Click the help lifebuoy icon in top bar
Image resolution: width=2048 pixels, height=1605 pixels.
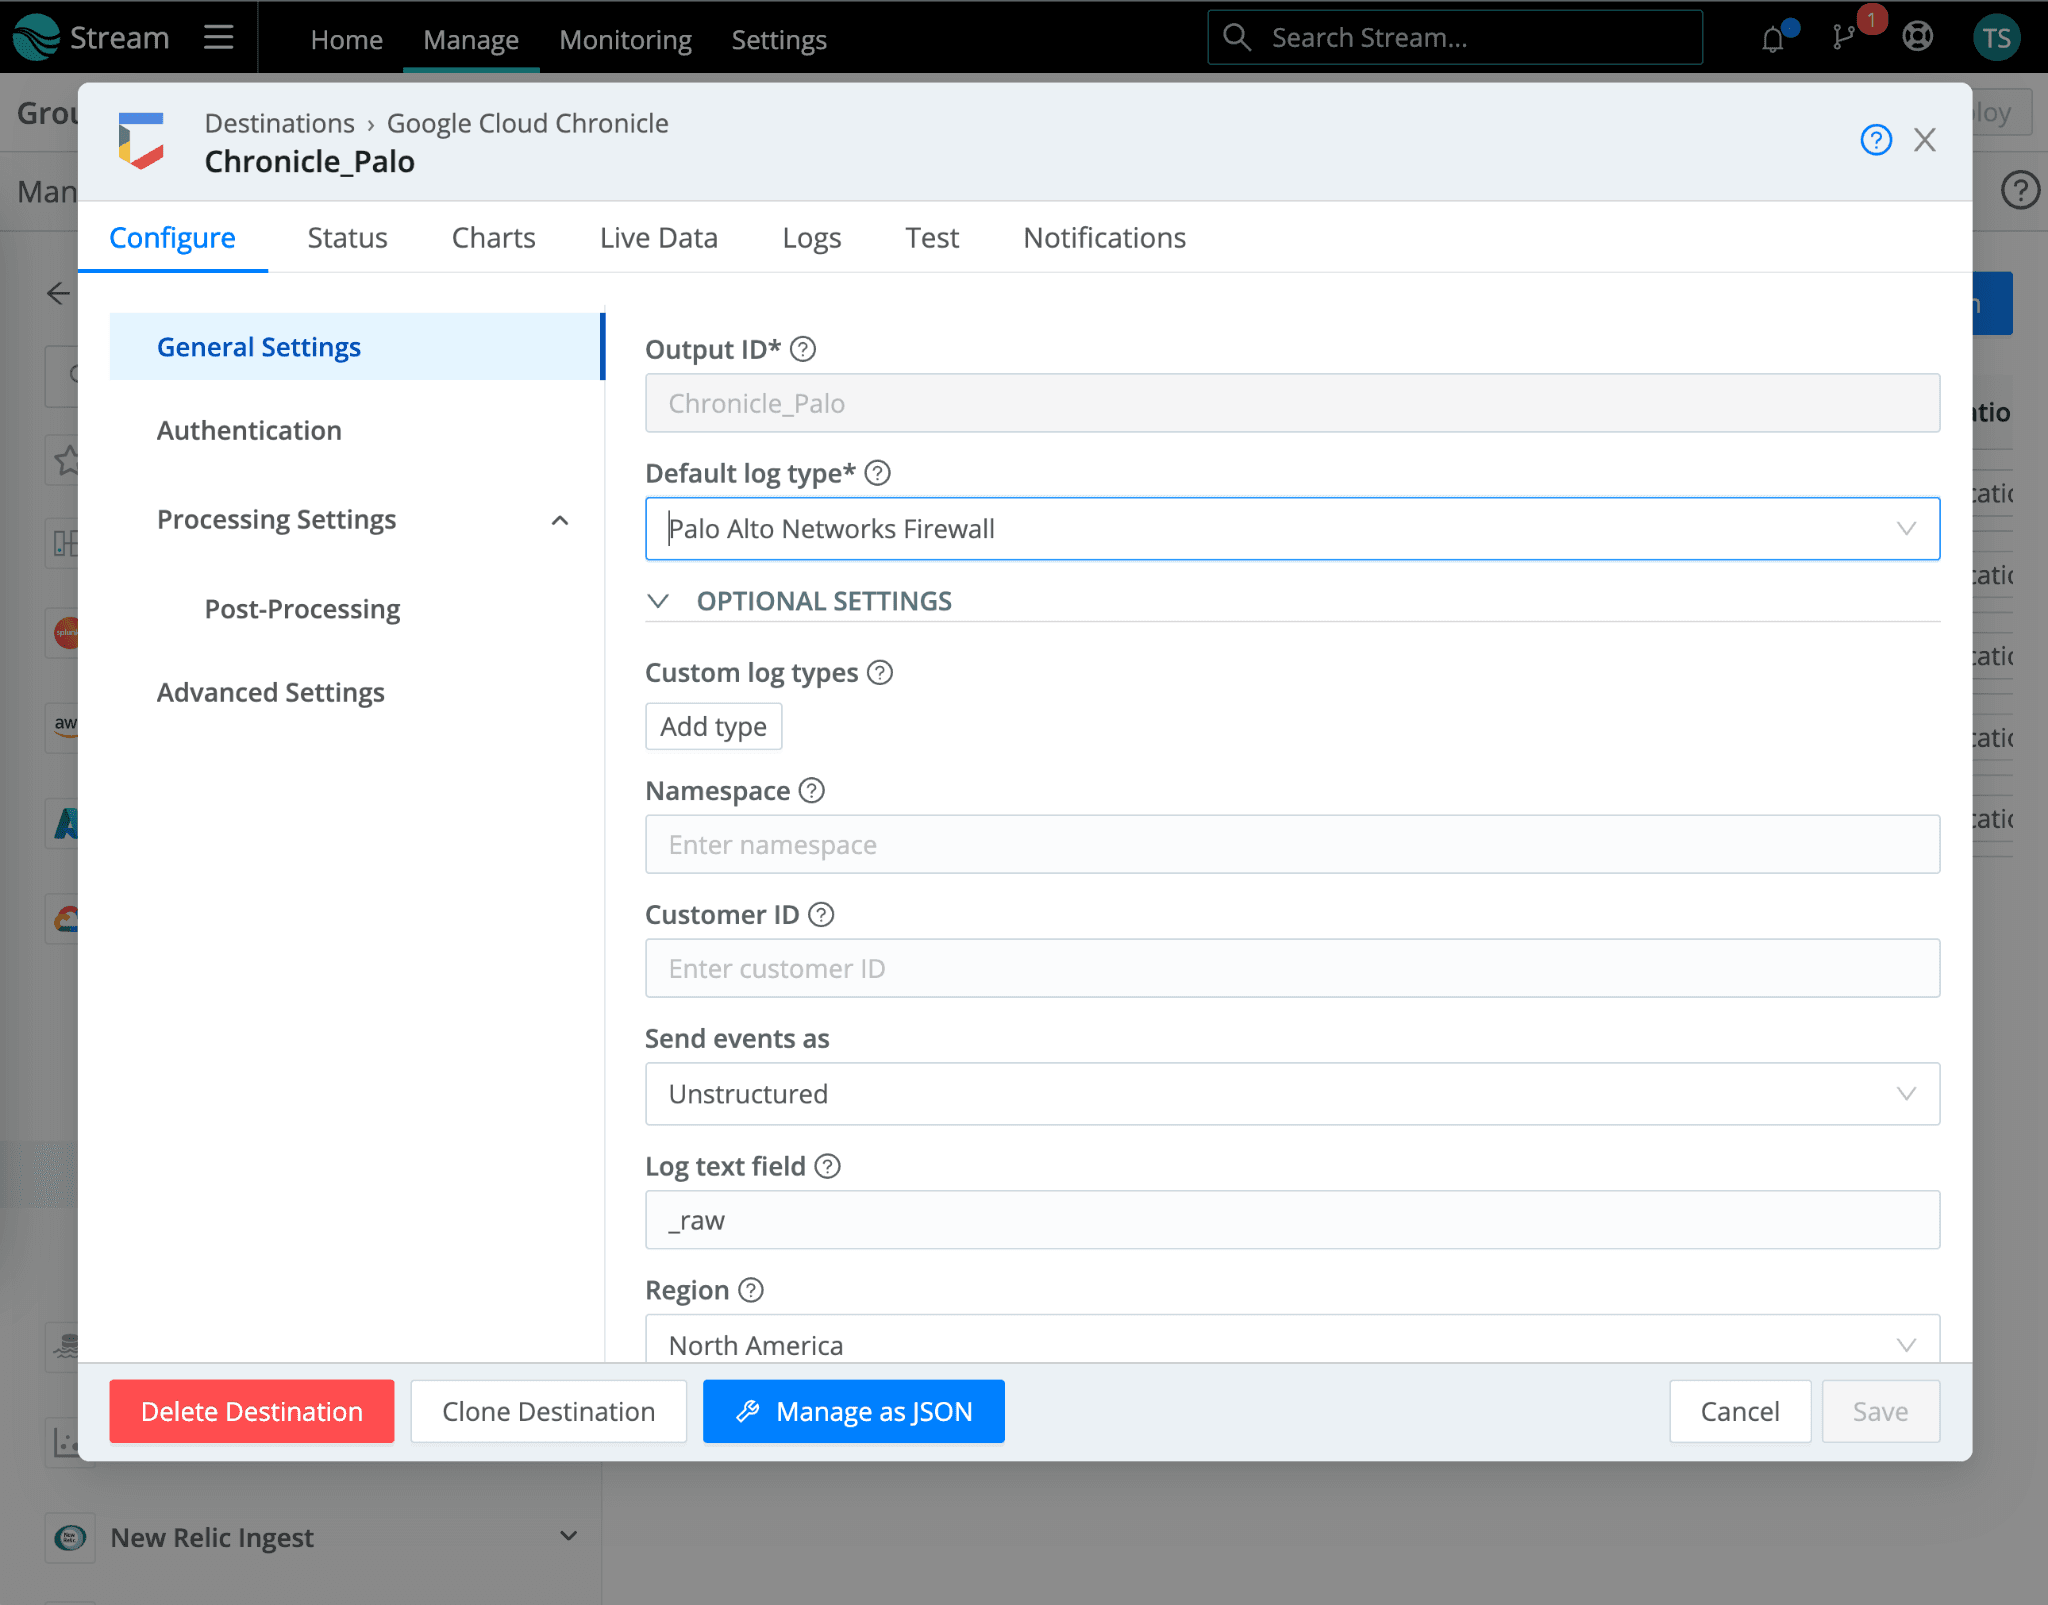1917,38
